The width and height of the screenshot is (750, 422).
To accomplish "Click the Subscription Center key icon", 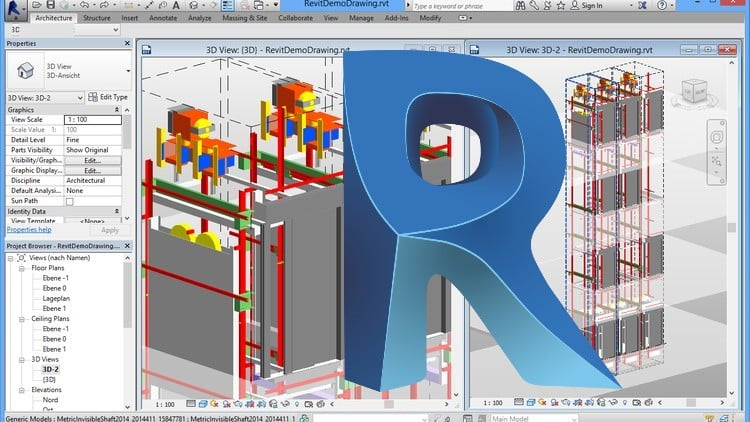I will [534, 5].
